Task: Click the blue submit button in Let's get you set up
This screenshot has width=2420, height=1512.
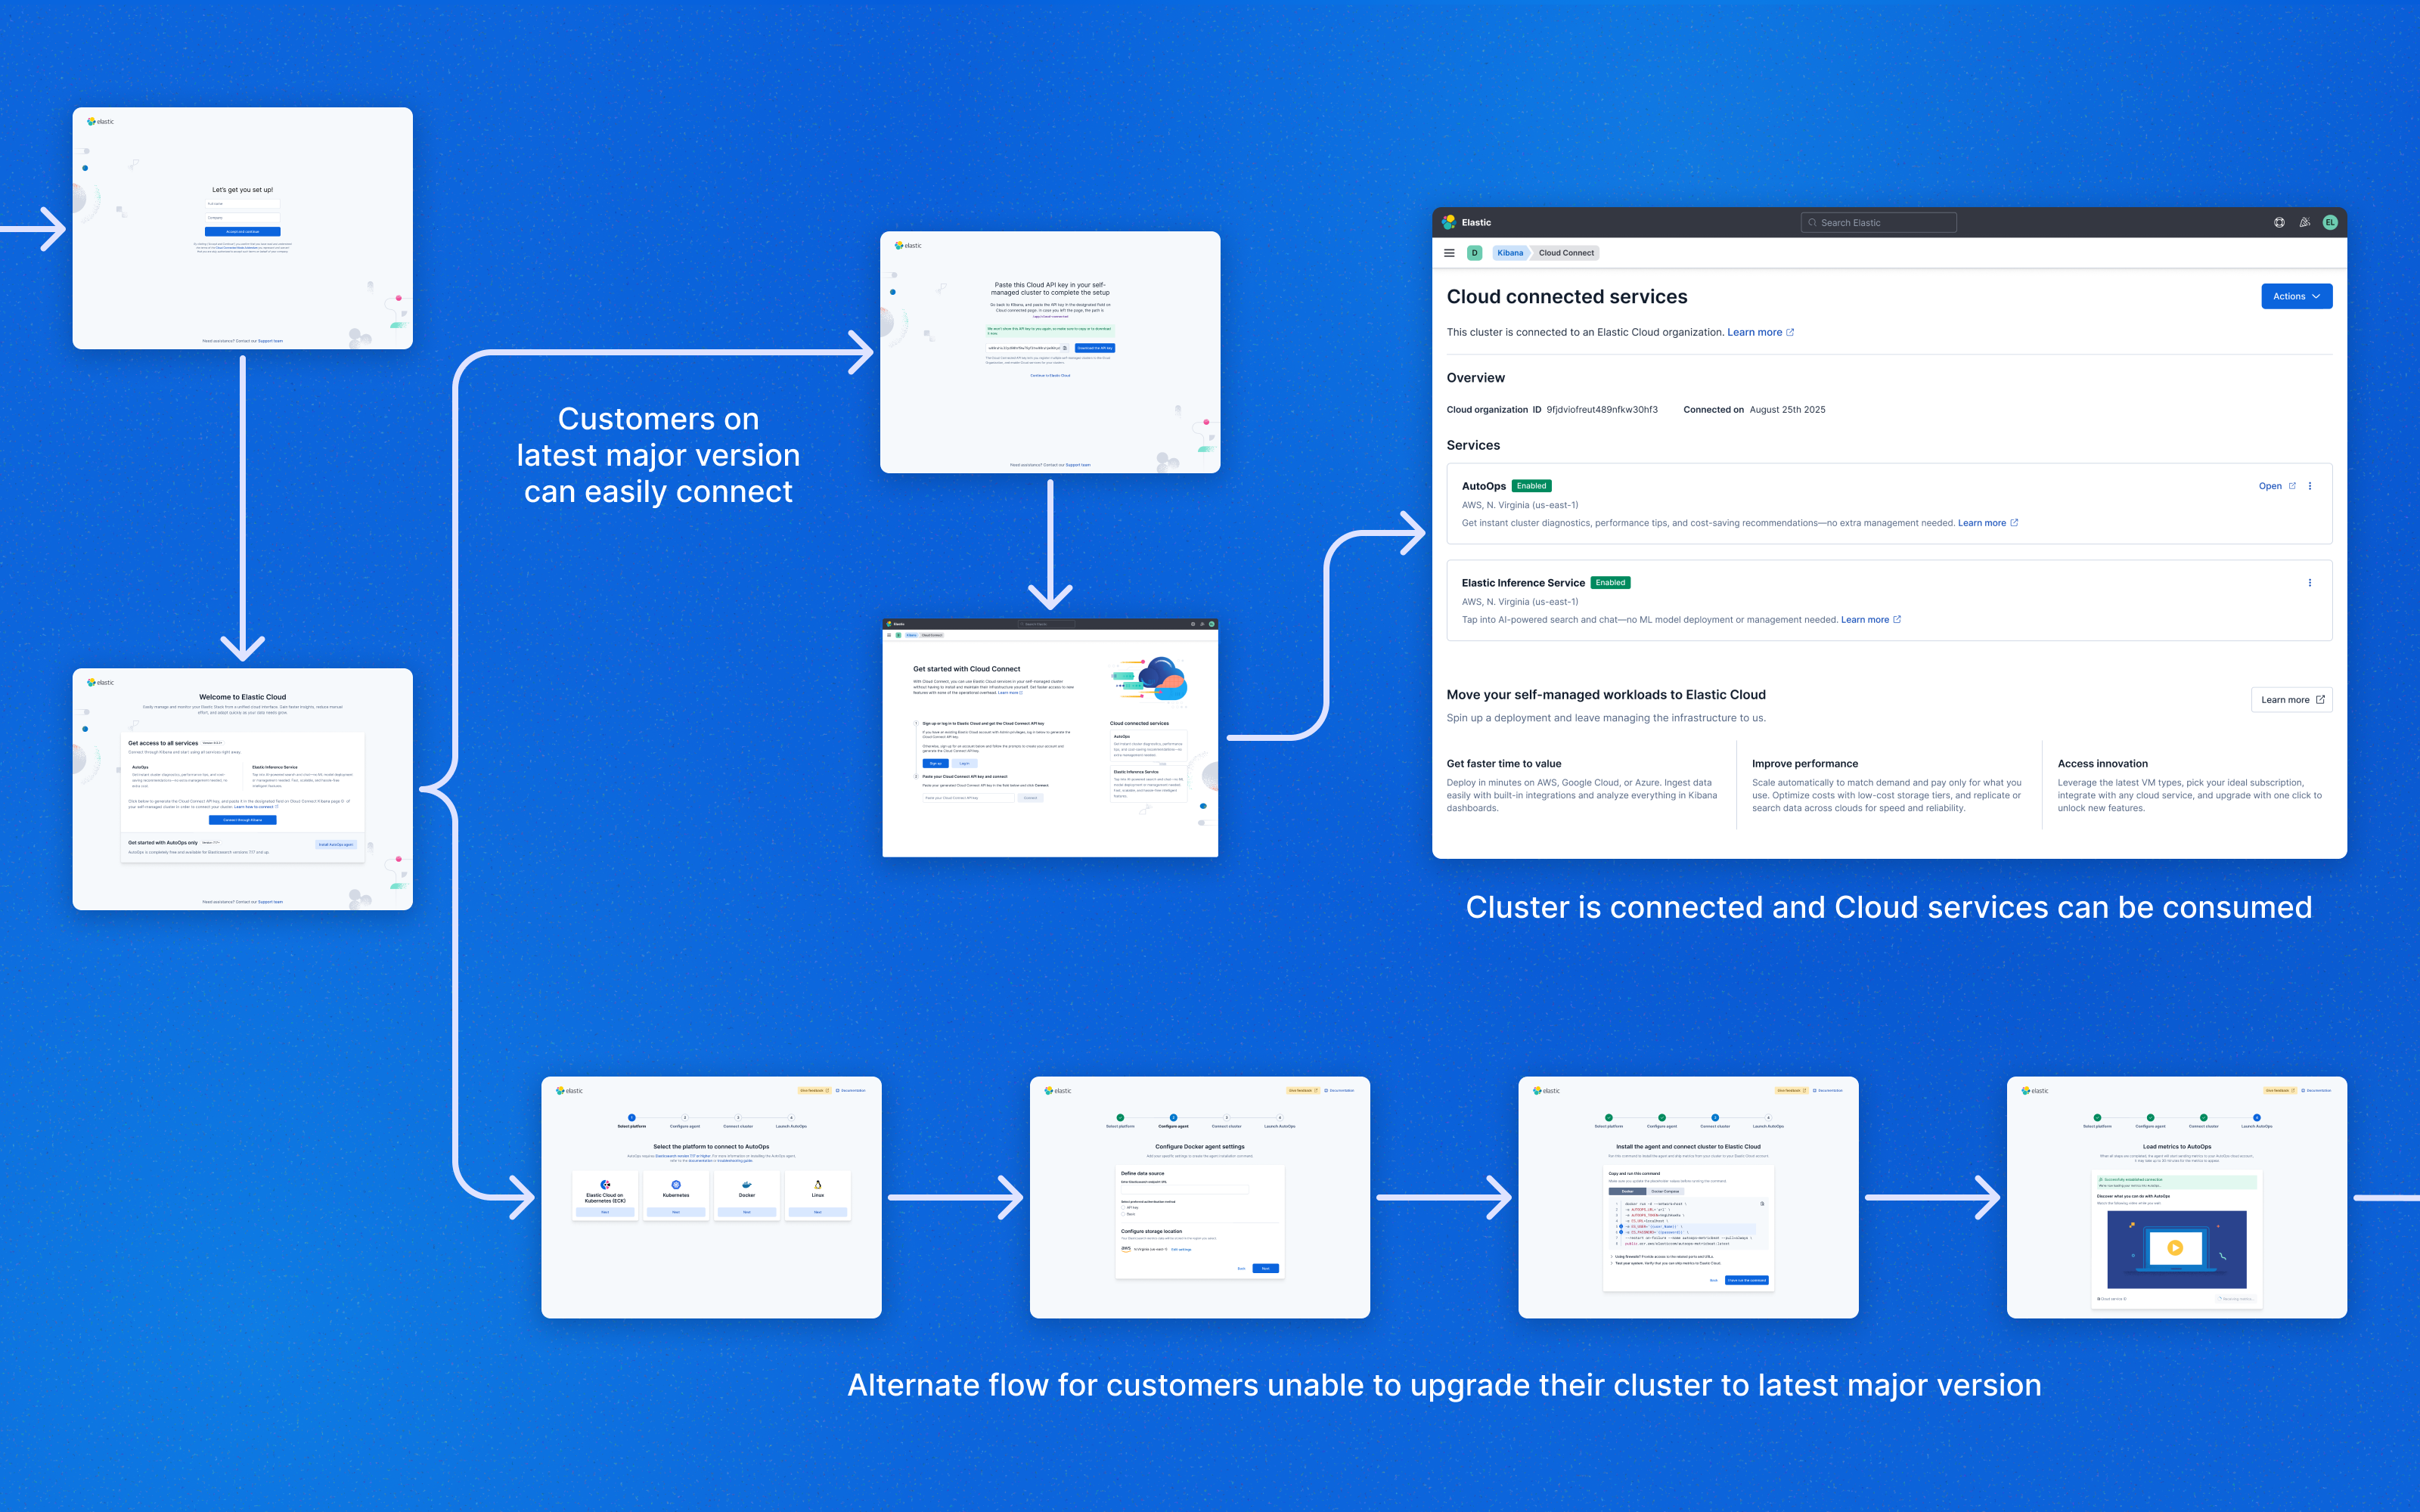Action: point(243,232)
